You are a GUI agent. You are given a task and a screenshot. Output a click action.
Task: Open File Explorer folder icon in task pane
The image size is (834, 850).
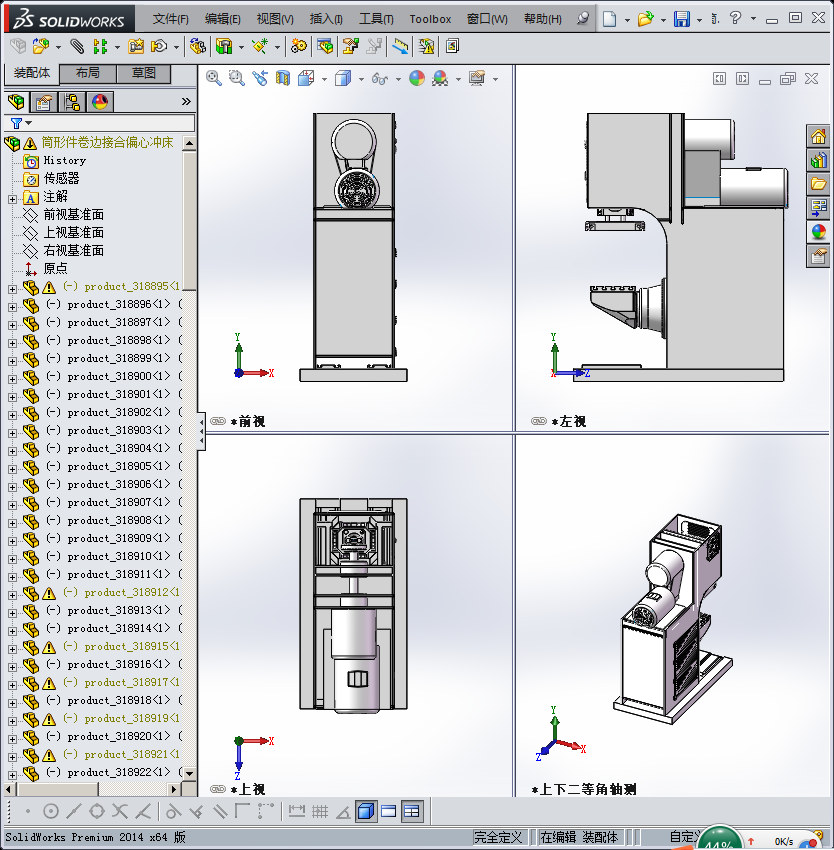click(818, 183)
